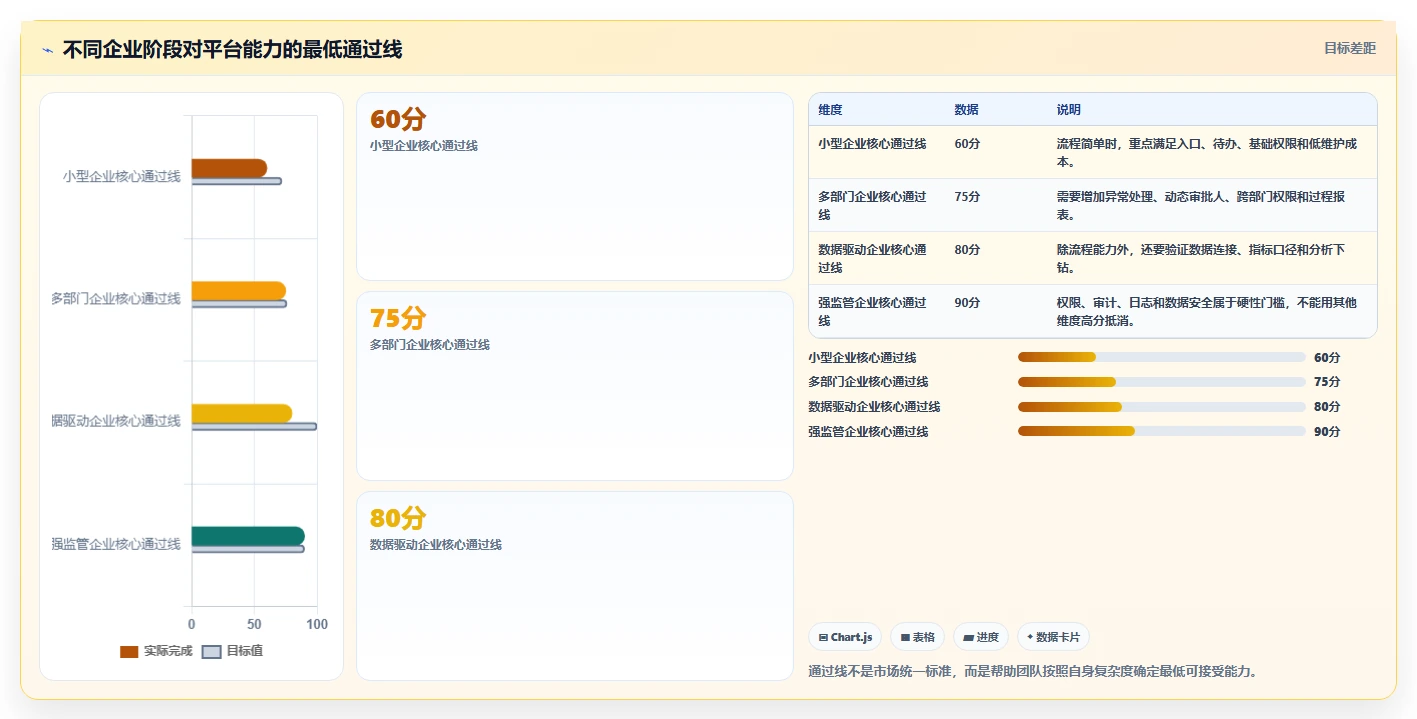Open the 60分 data card

point(575,187)
